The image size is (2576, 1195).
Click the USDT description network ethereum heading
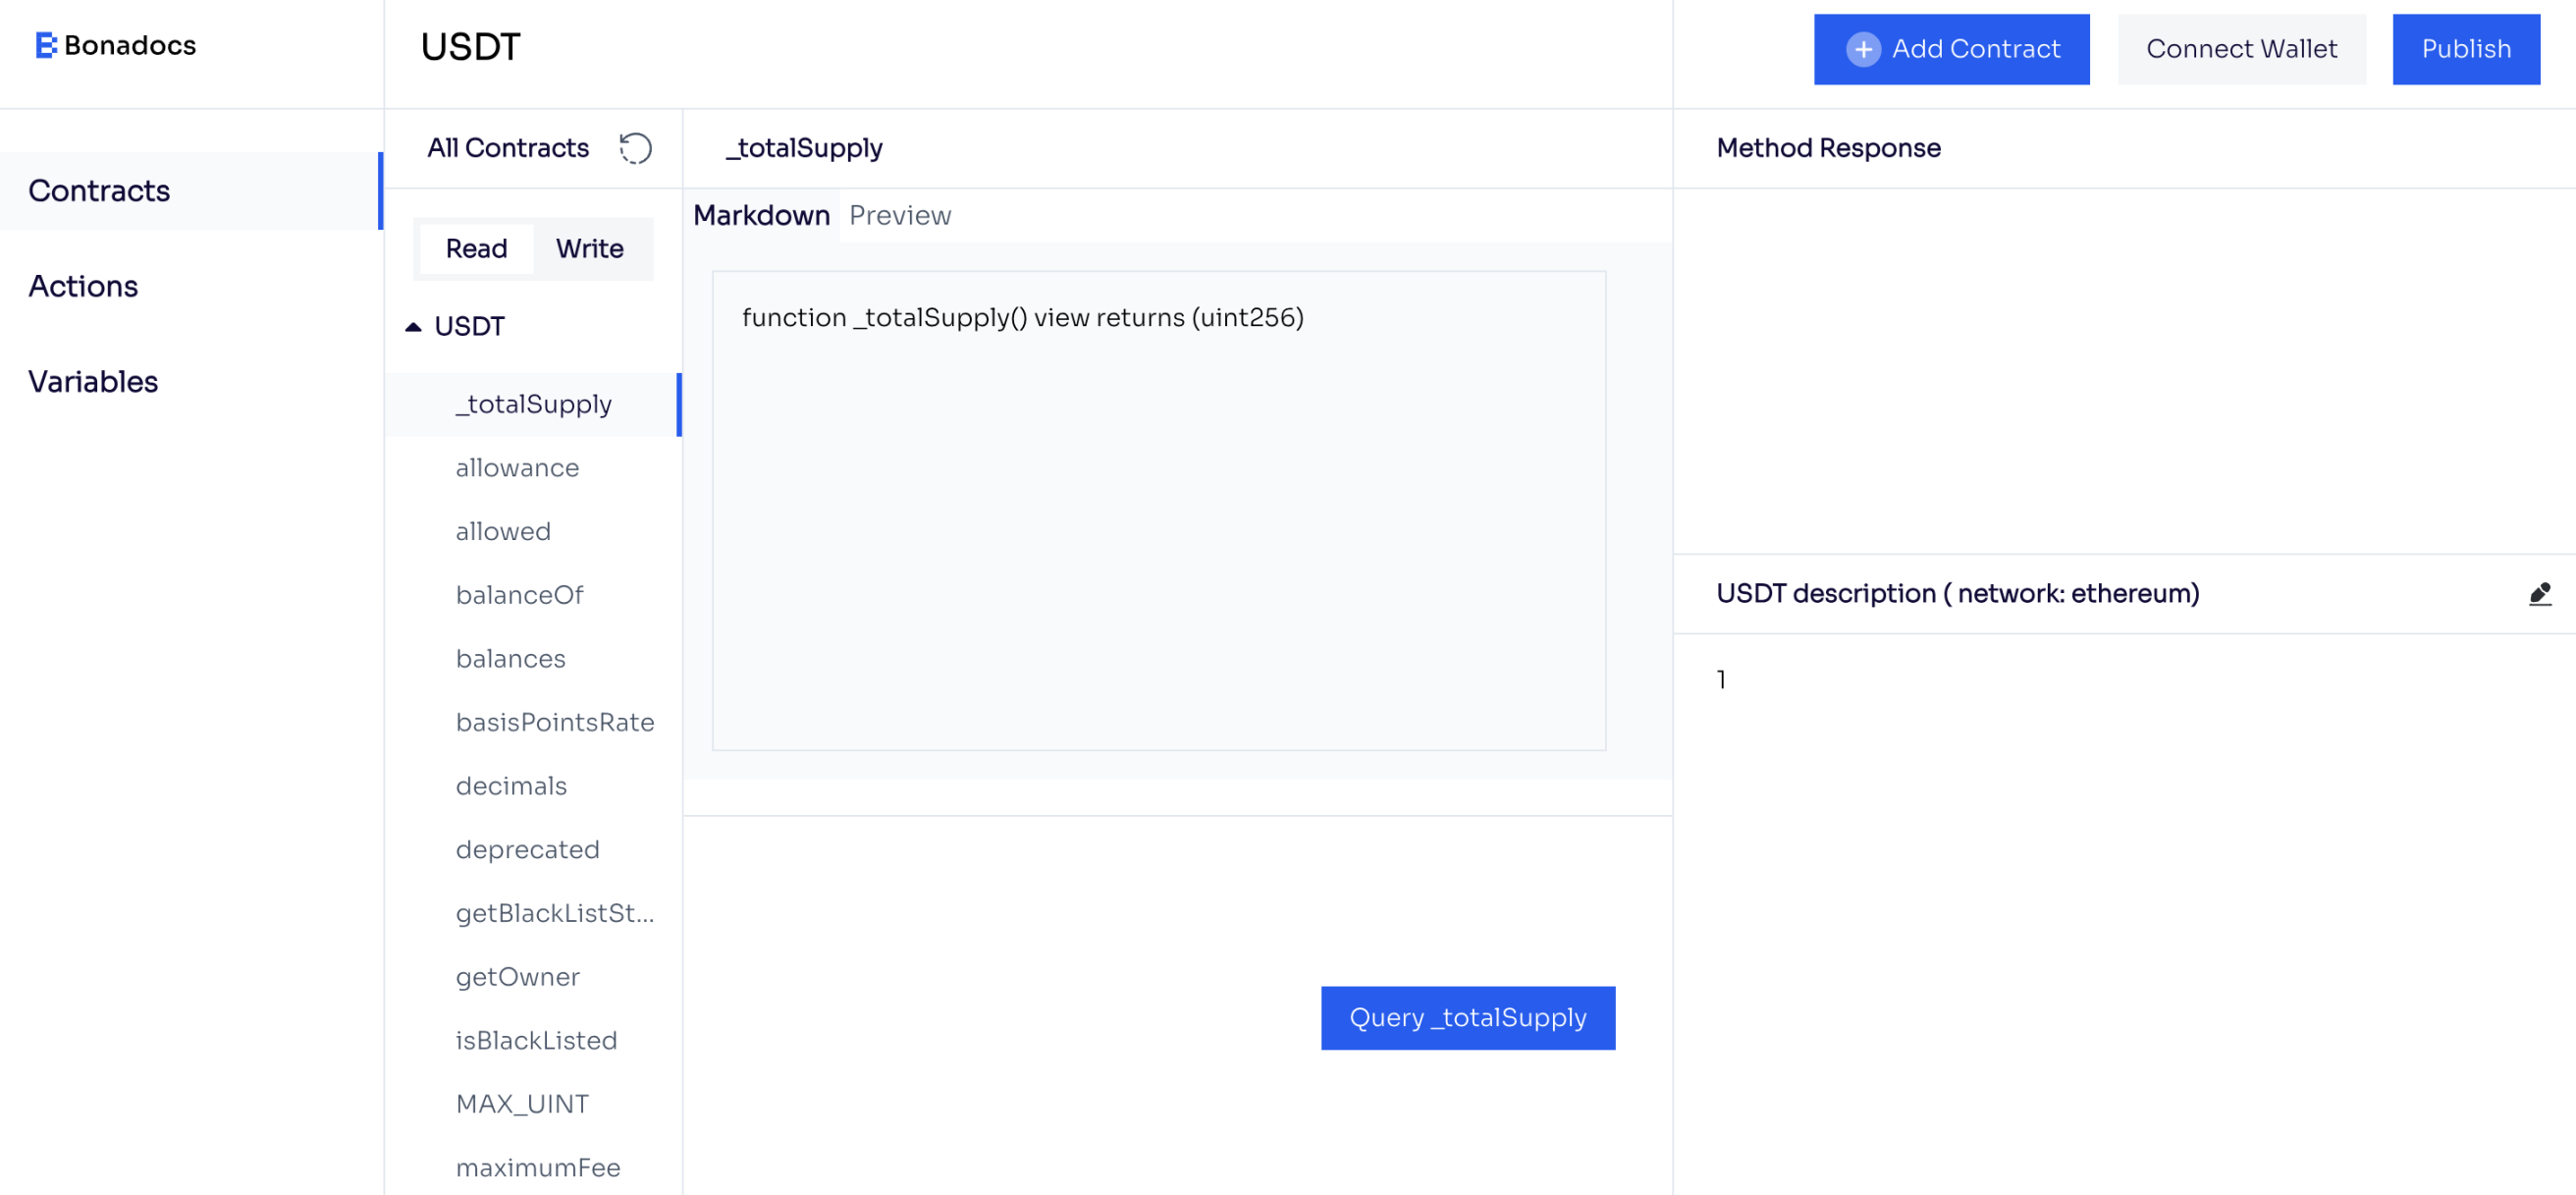(x=1957, y=594)
